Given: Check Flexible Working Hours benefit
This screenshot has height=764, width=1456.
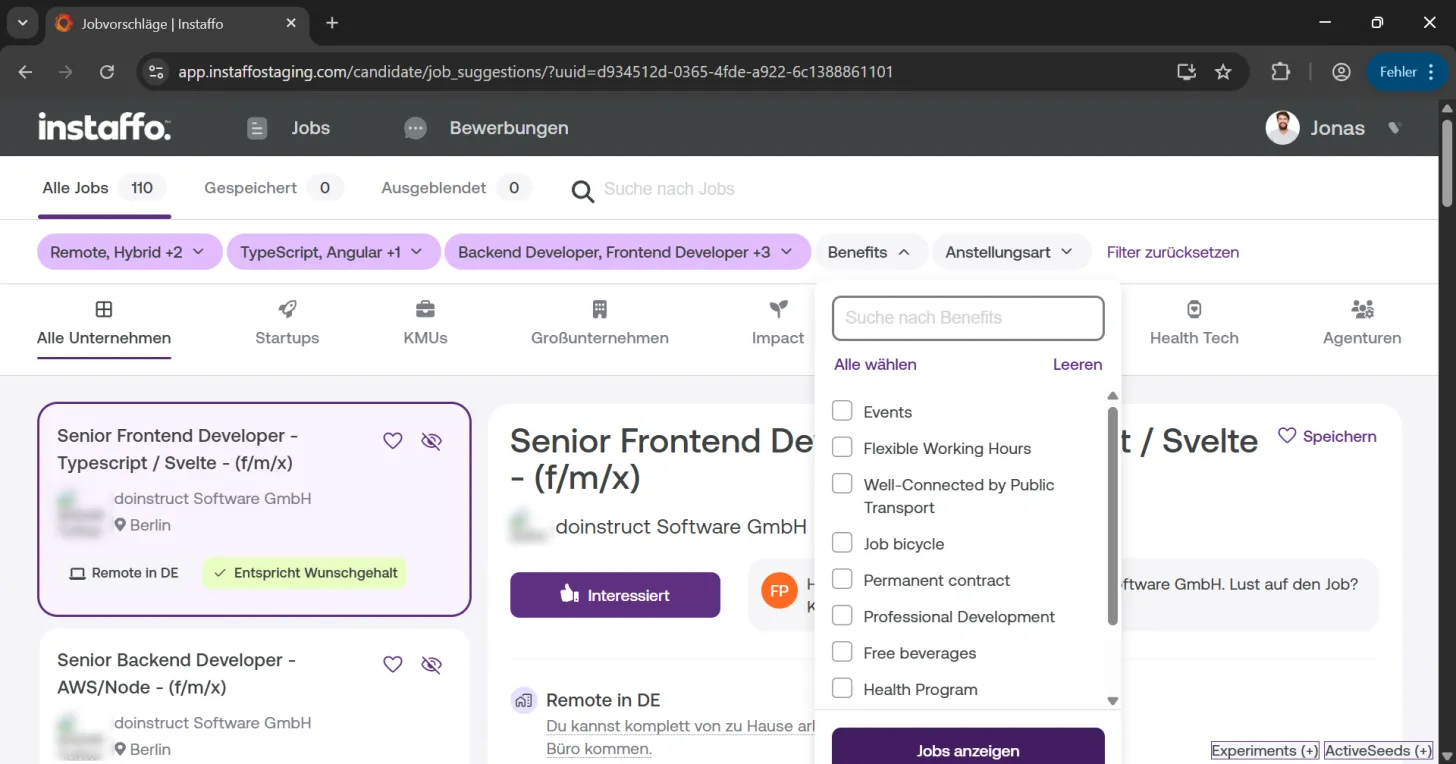Looking at the screenshot, I should tap(842, 447).
